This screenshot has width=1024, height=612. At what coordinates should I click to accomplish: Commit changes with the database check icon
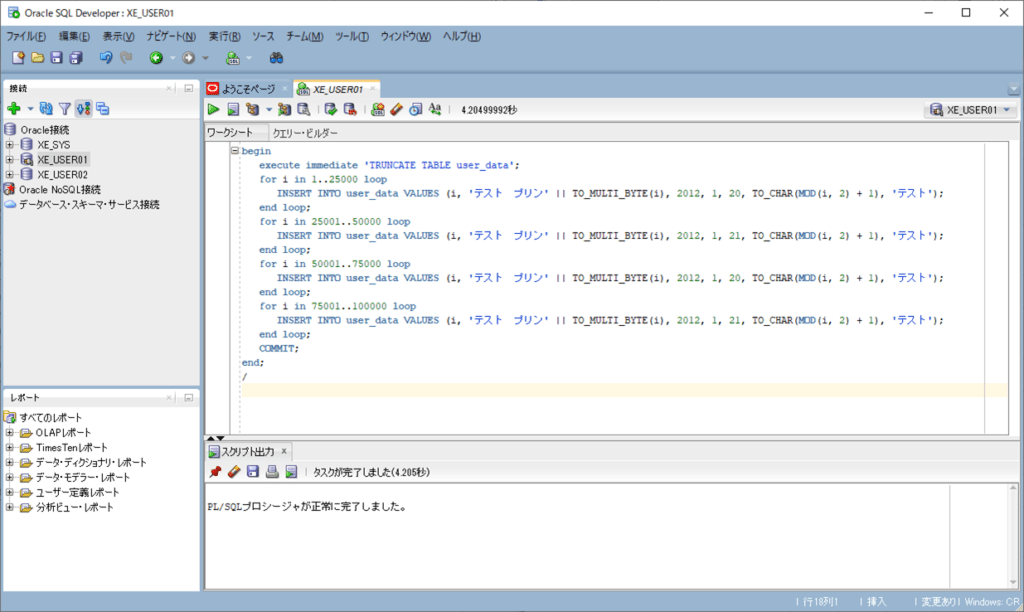coord(330,110)
